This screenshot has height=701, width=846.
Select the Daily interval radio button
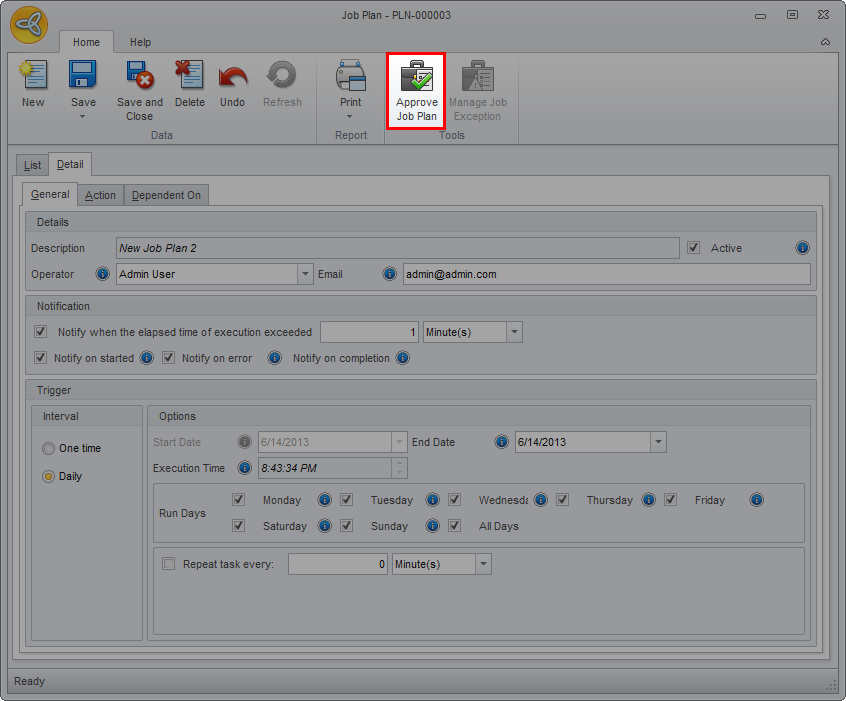click(49, 477)
